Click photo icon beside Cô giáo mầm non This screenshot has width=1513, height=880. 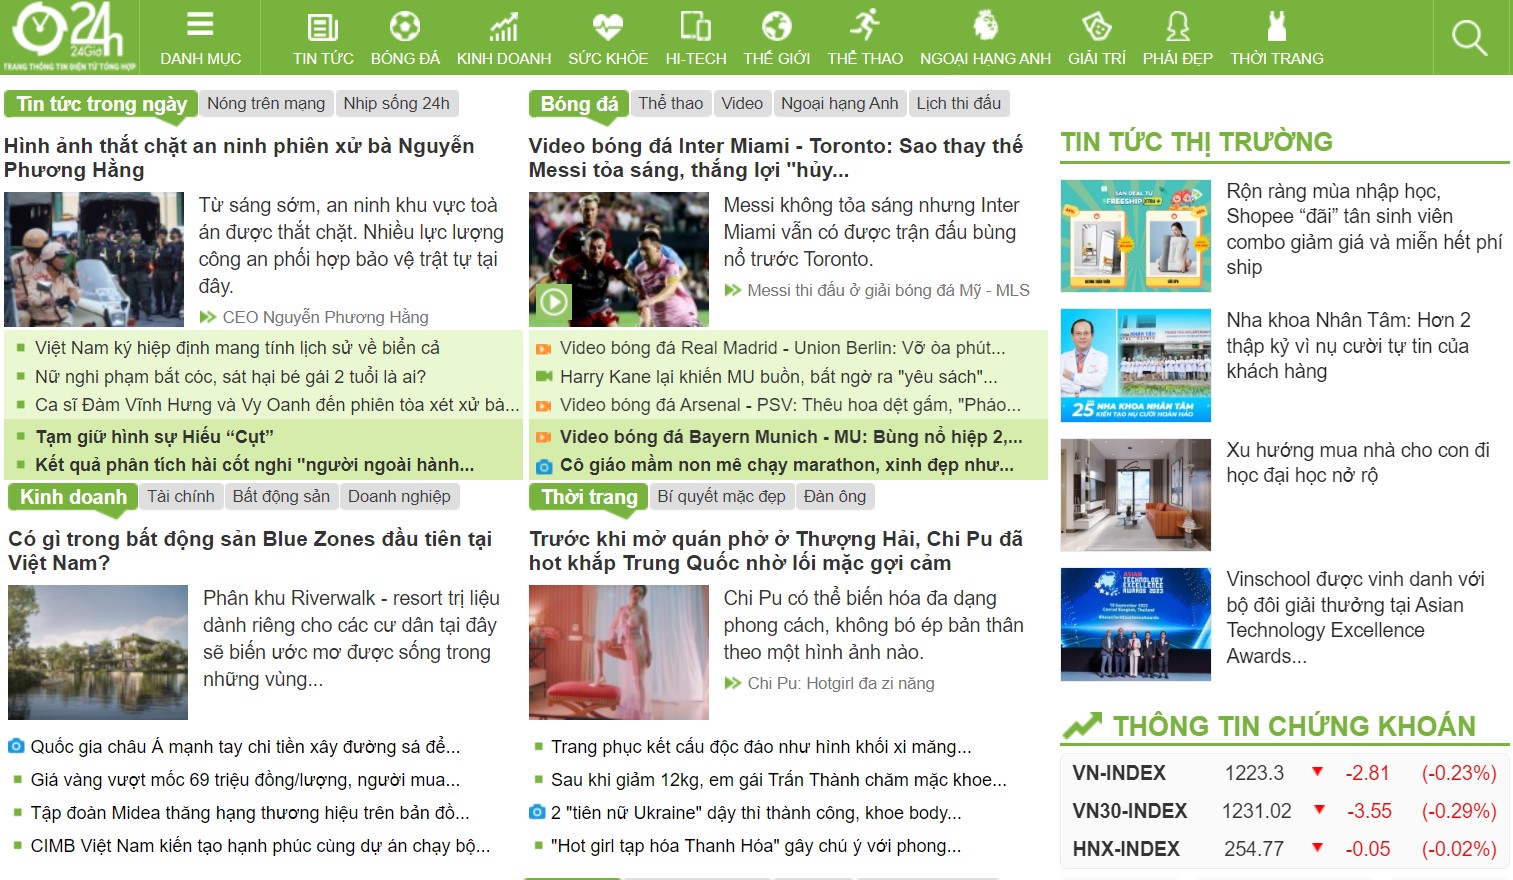[544, 466]
